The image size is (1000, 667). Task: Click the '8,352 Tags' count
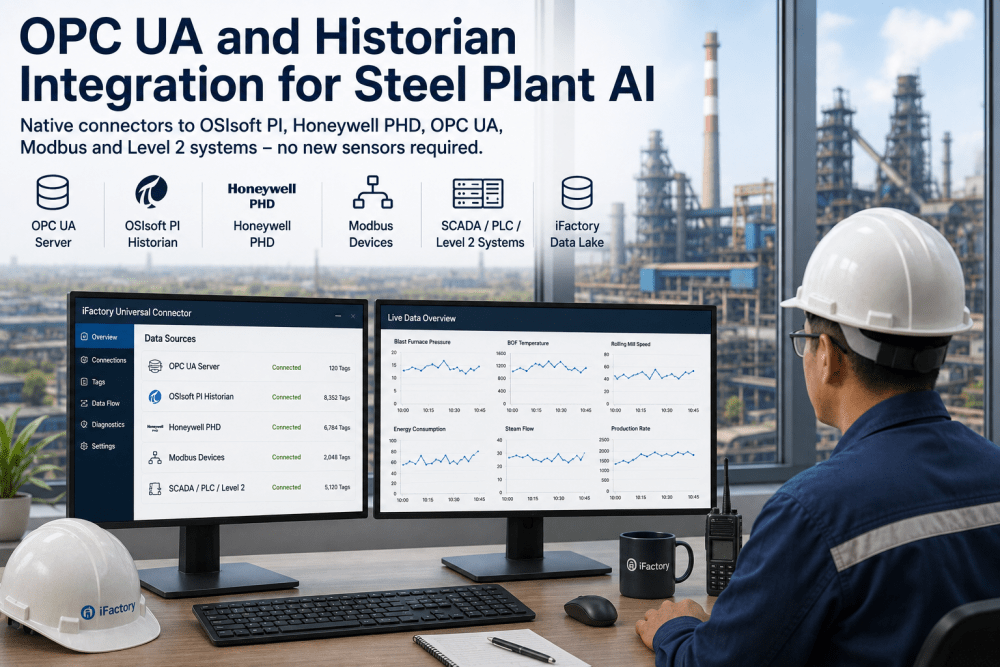point(337,398)
